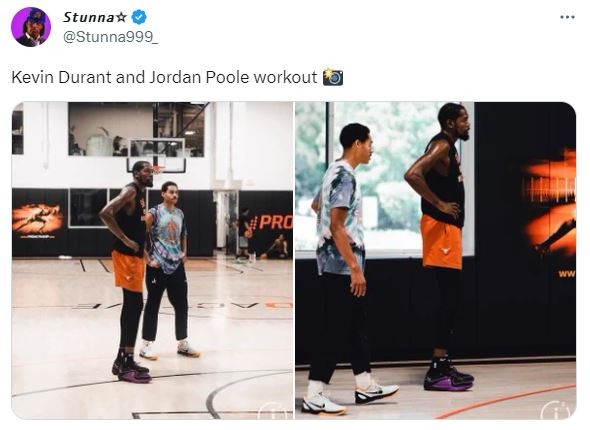The height and width of the screenshot is (430, 590).
Task: Click the basketball hoop in left photo
Action: point(157,156)
